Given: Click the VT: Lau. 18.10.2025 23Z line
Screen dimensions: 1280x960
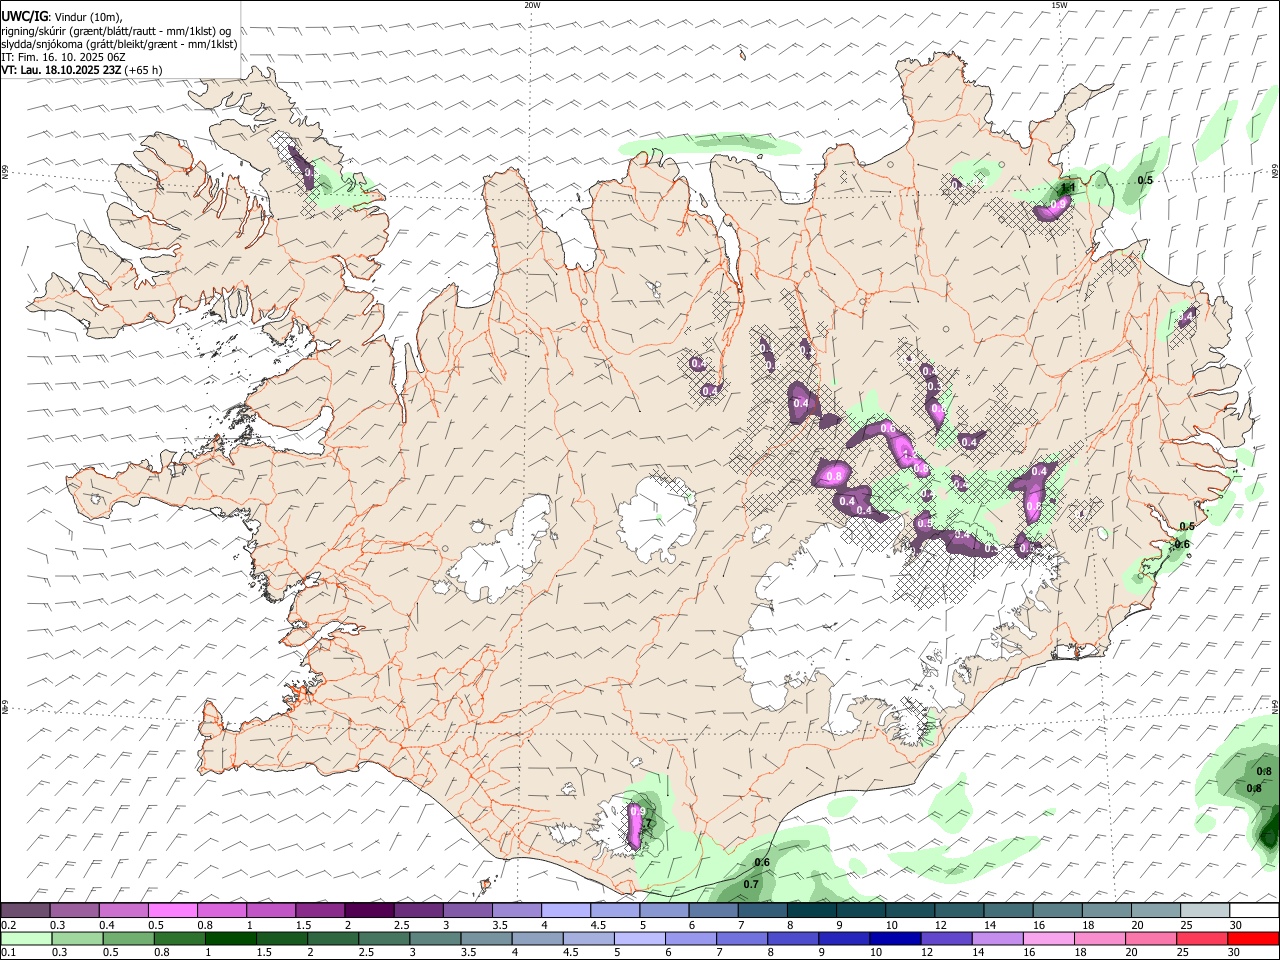Looking at the screenshot, I should pos(83,70).
